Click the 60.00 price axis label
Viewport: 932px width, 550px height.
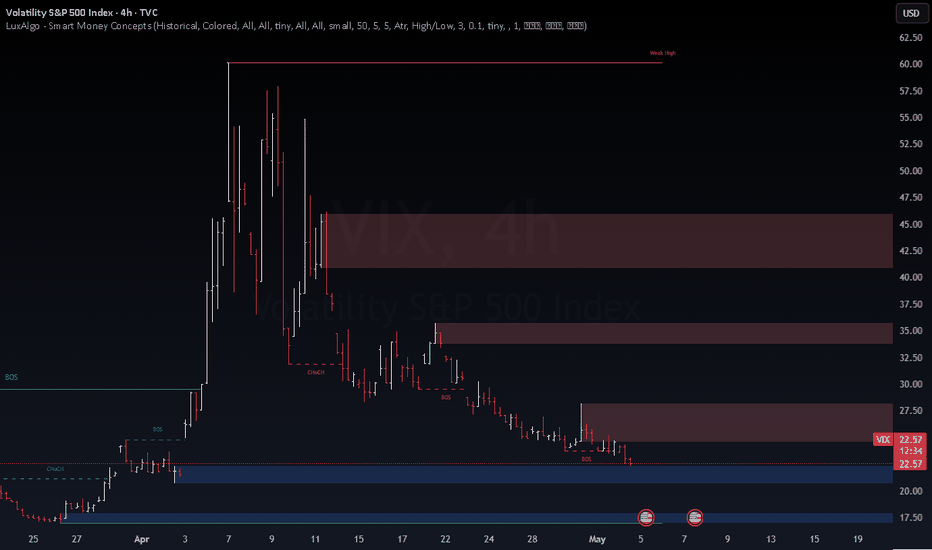911,64
